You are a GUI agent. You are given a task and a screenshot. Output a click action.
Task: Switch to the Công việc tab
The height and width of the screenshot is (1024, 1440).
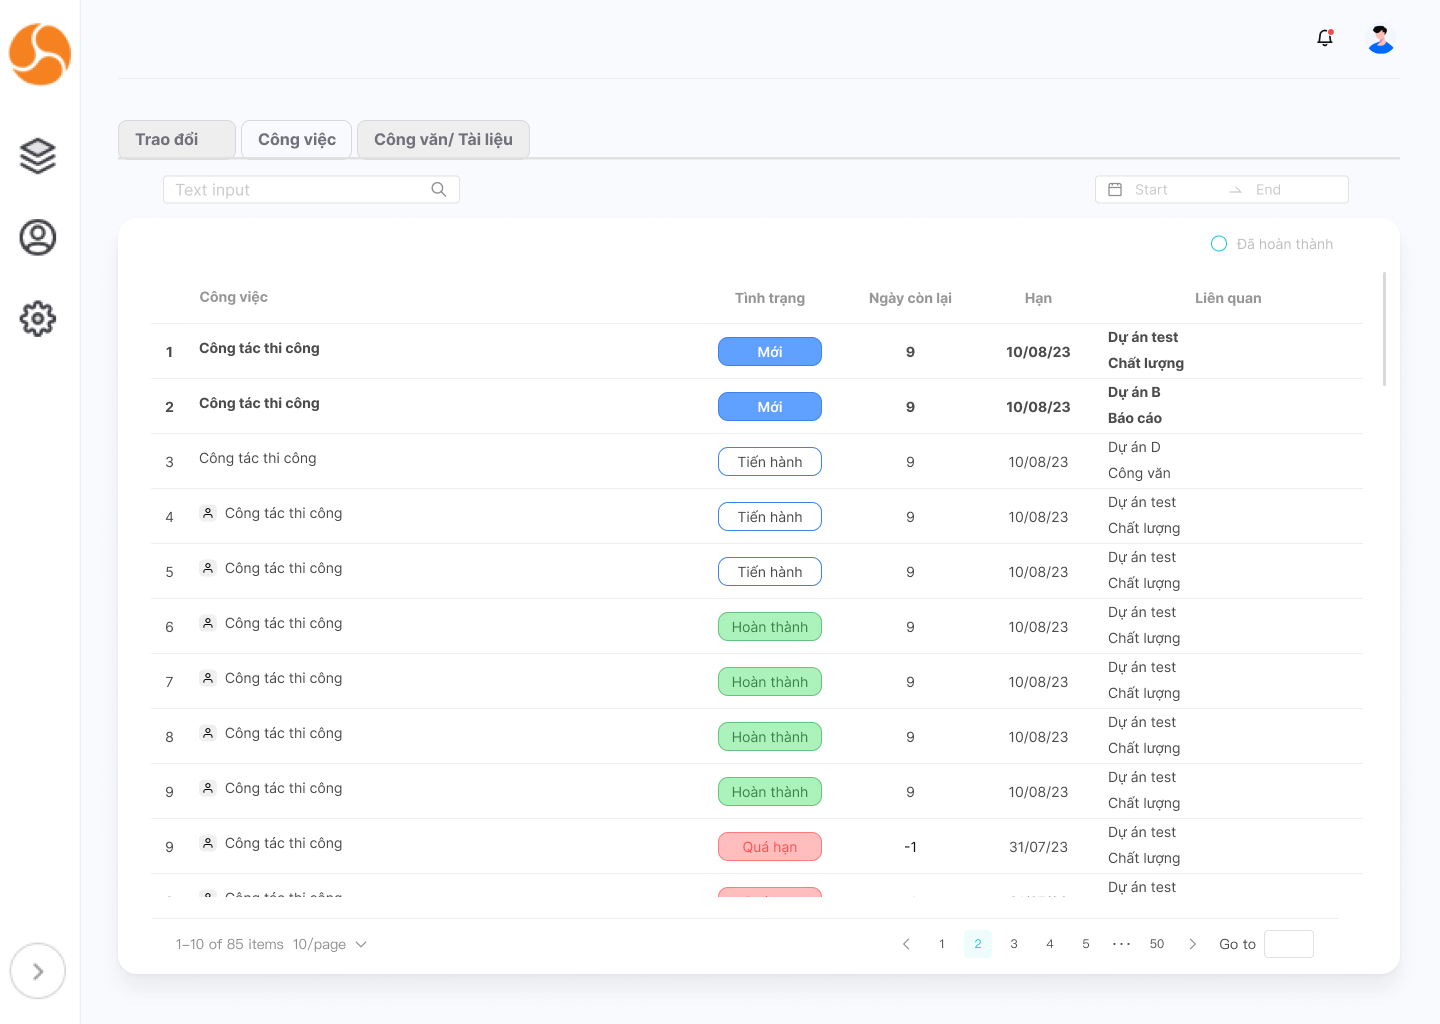click(297, 140)
